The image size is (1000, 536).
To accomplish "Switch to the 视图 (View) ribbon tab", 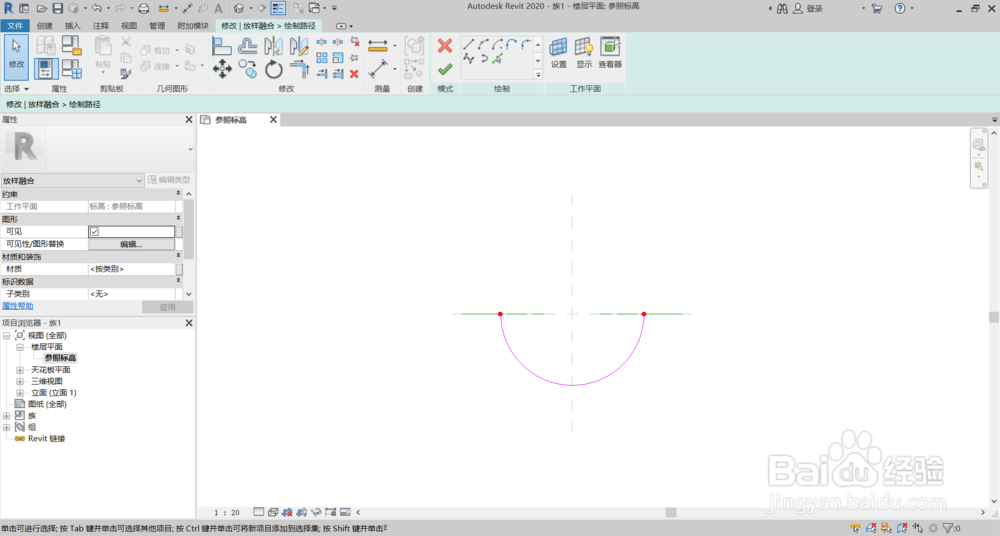I will point(129,26).
